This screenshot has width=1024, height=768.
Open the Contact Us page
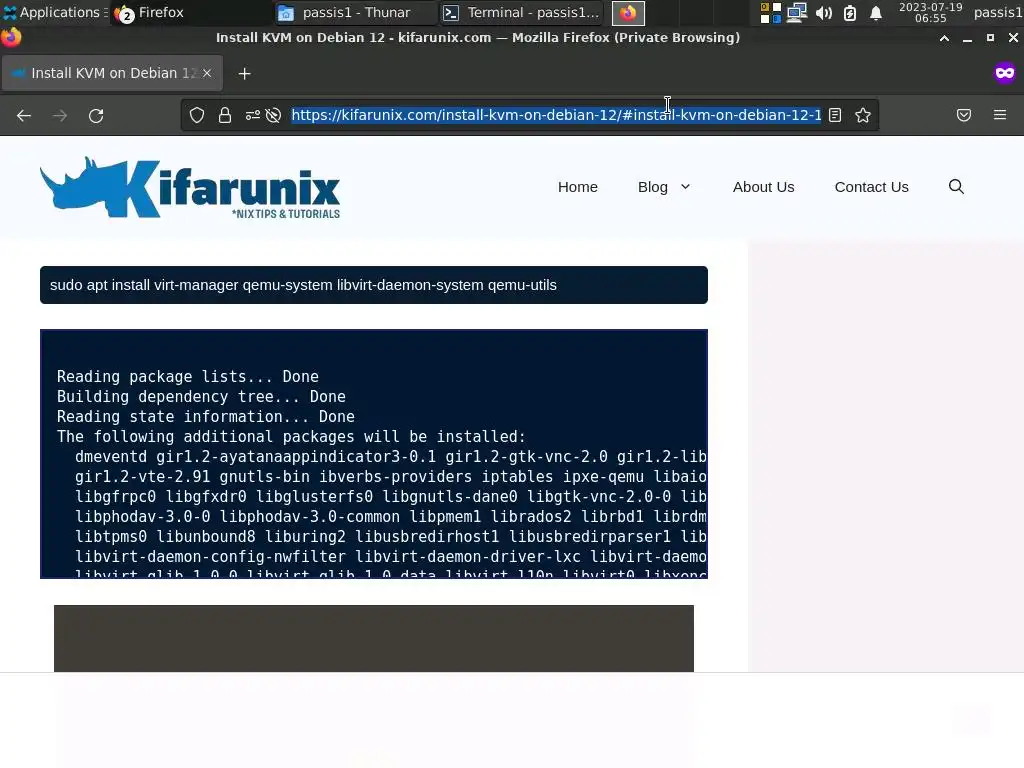[x=871, y=187]
